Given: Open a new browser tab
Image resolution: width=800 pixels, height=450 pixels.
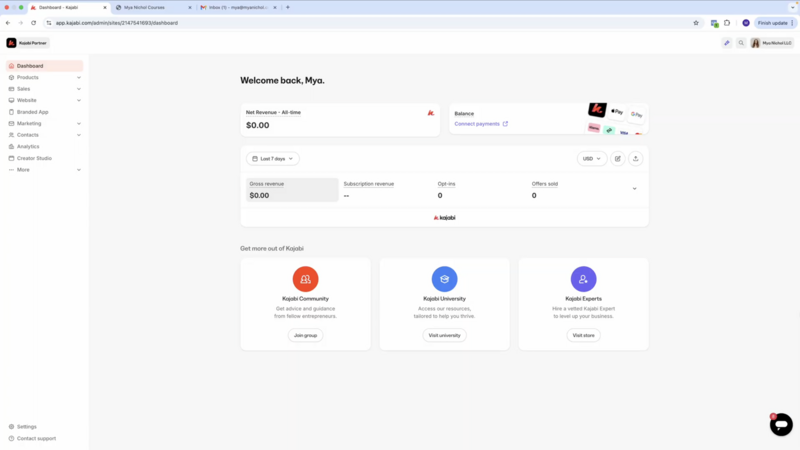Looking at the screenshot, I should (288, 7).
